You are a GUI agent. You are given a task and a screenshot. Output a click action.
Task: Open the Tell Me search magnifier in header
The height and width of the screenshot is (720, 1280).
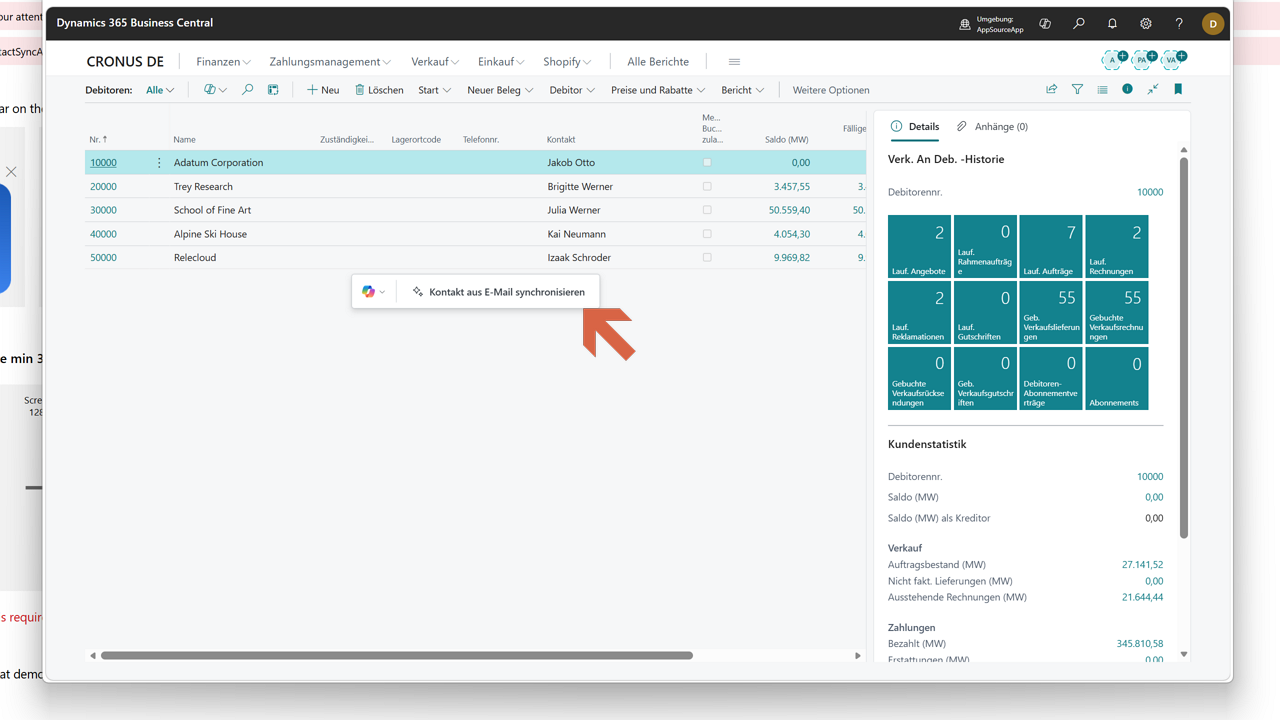tap(1079, 23)
